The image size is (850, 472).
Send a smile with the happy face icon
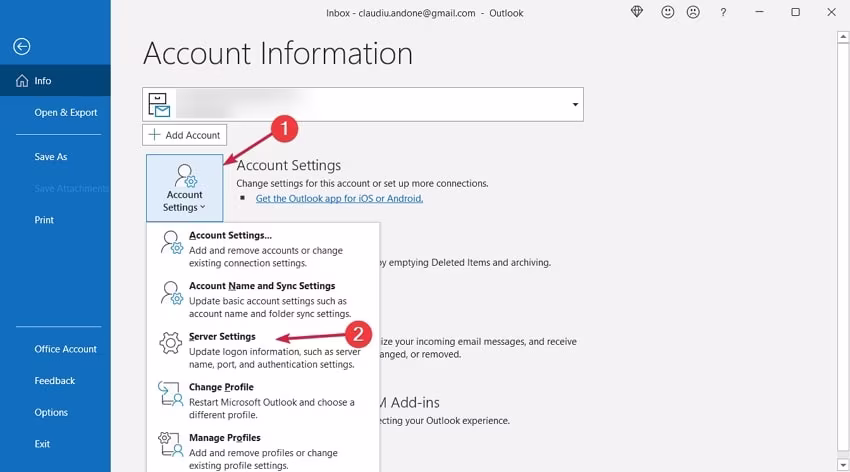click(667, 12)
